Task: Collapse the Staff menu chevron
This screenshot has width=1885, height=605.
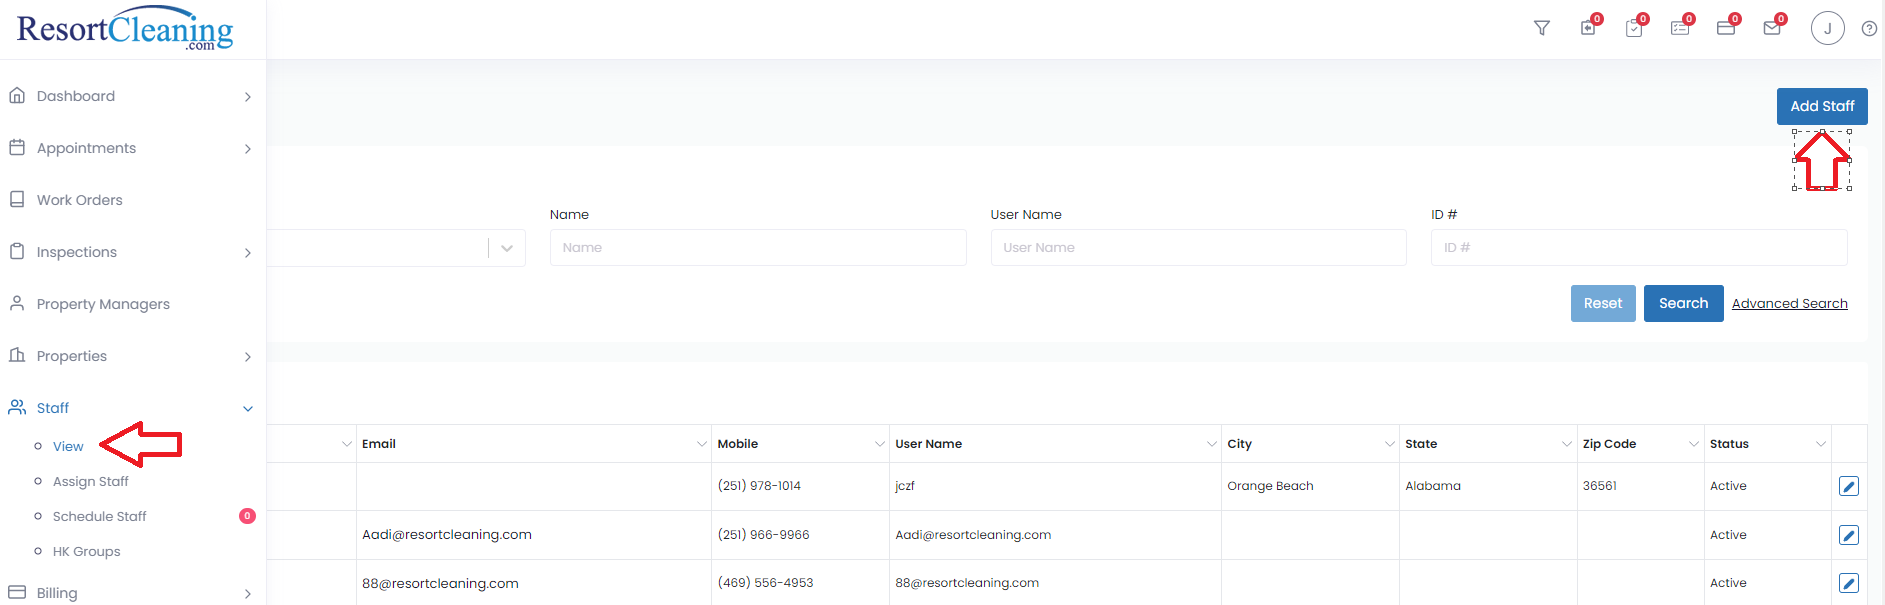Action: [x=248, y=409]
